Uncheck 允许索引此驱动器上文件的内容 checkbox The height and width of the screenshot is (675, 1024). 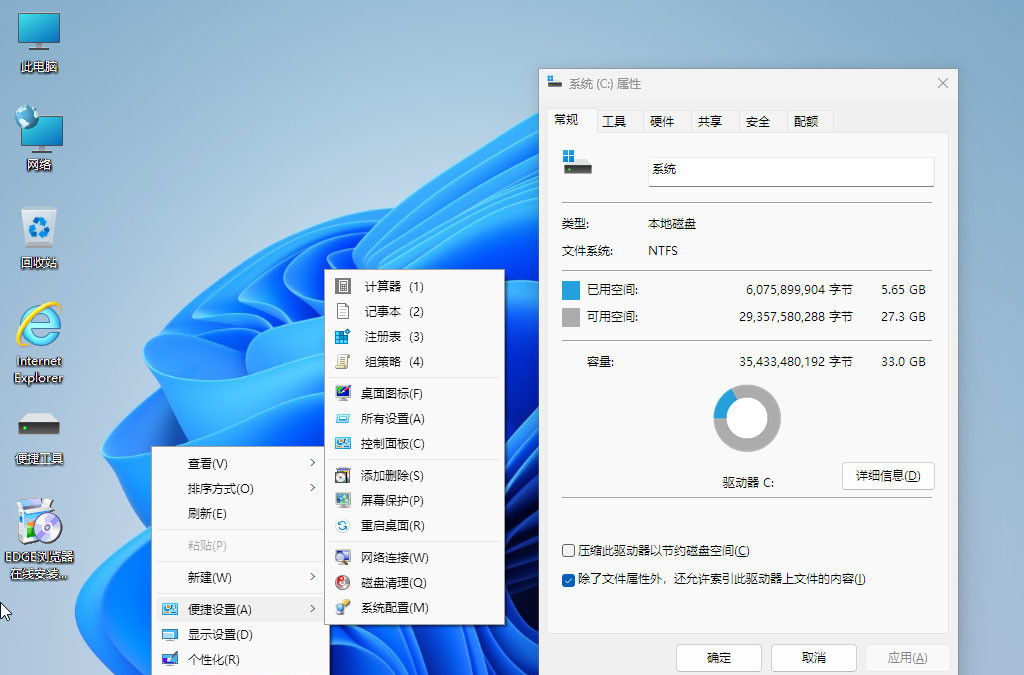click(x=568, y=580)
